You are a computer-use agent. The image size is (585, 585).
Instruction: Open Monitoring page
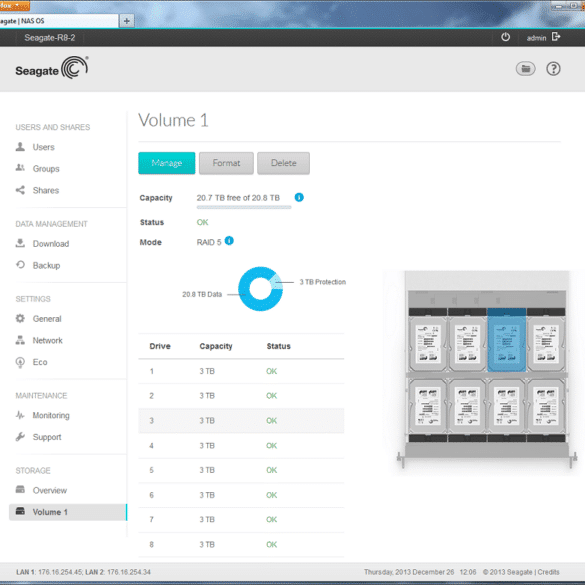coord(51,415)
